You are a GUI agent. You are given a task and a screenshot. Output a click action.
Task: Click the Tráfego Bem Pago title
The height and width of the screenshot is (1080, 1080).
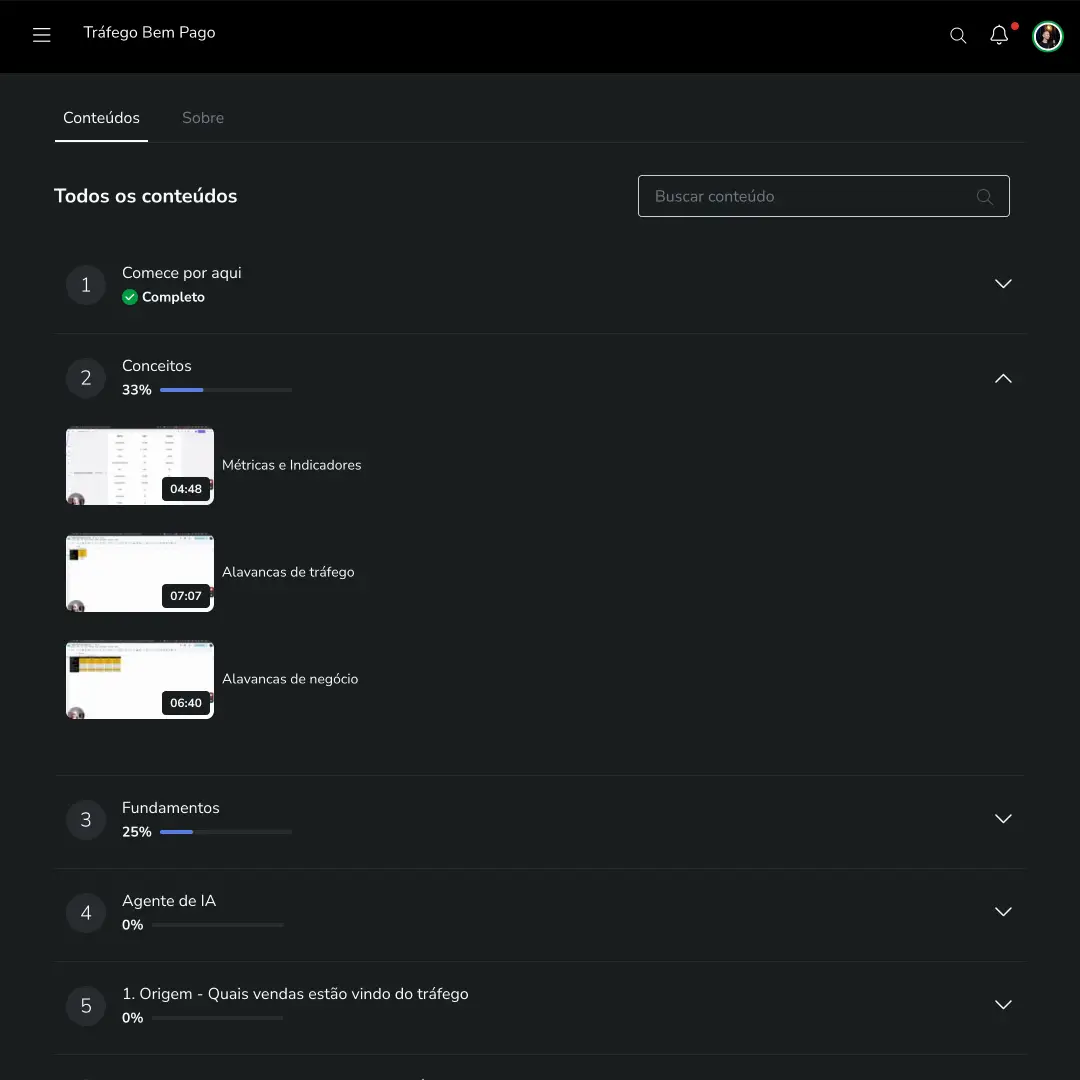click(149, 32)
